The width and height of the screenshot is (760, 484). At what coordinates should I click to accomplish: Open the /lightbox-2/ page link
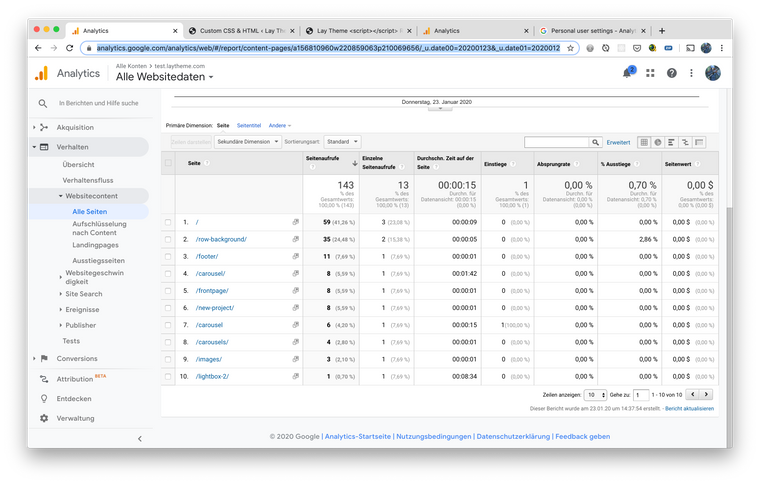pyautogui.click(x=212, y=376)
